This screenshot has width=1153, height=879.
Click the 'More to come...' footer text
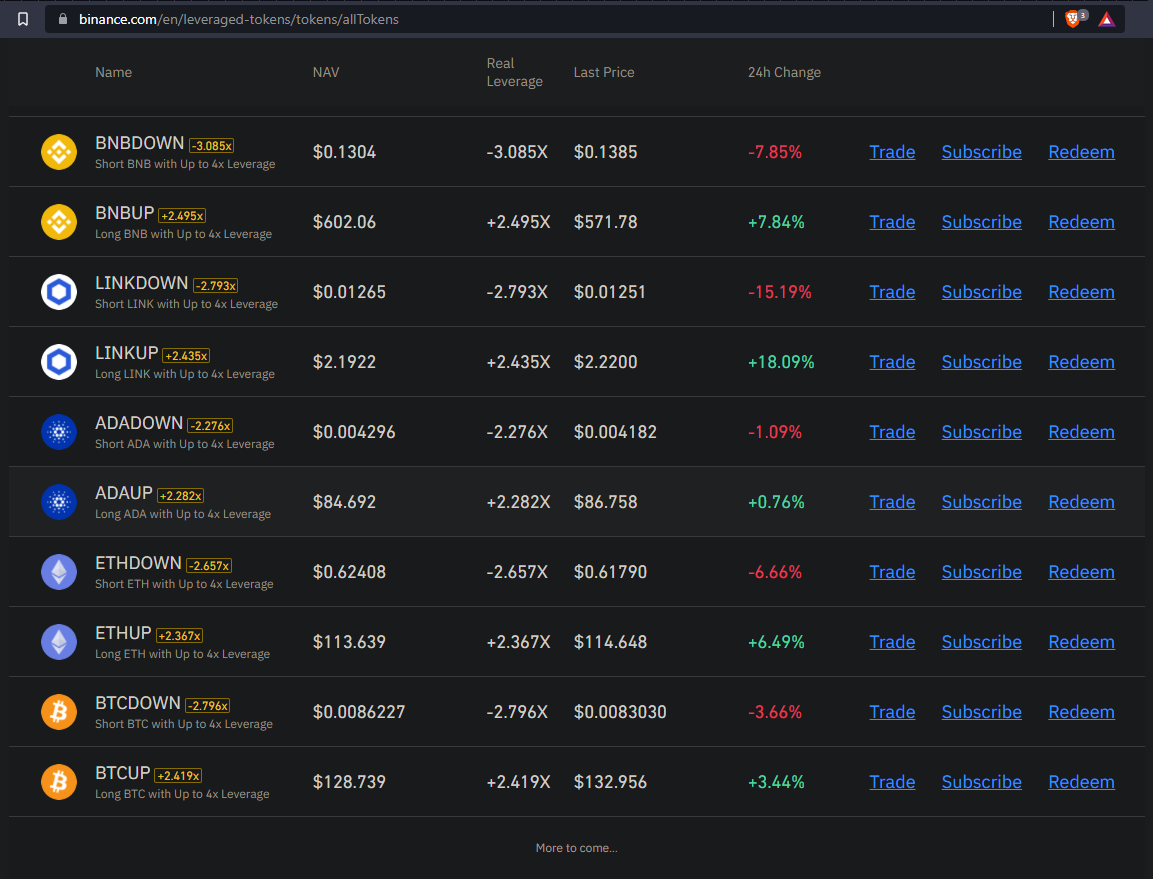576,848
